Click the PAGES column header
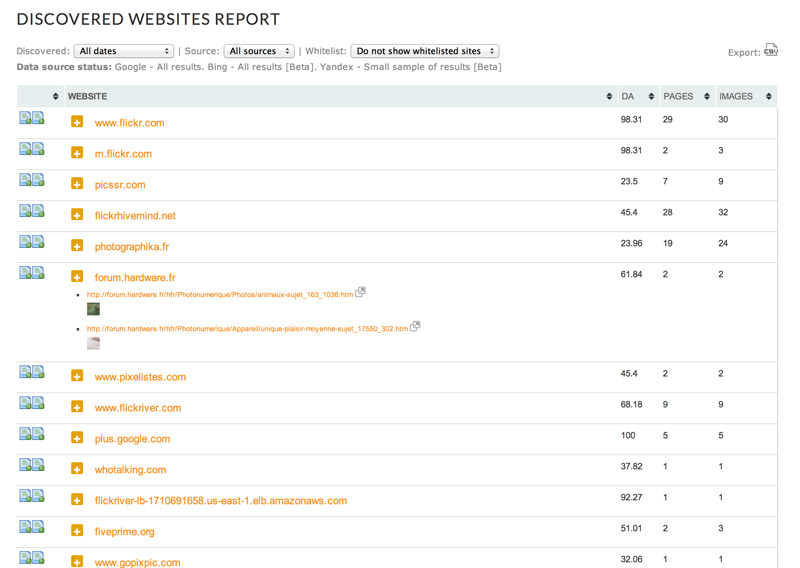This screenshot has height=568, width=800. 678,96
